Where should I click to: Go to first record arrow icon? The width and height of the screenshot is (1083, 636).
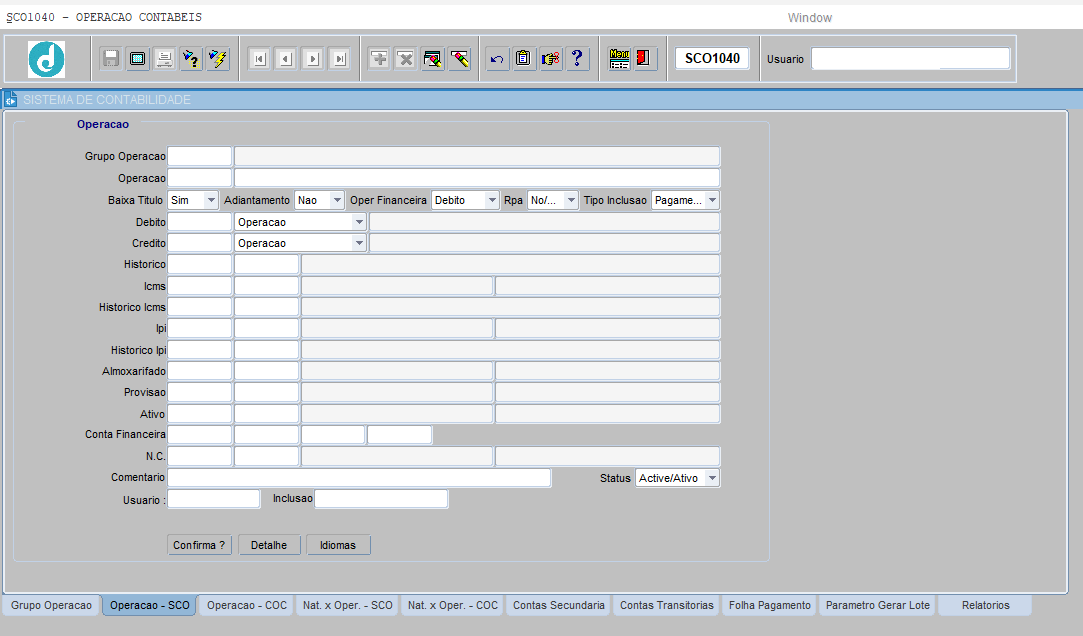(259, 59)
